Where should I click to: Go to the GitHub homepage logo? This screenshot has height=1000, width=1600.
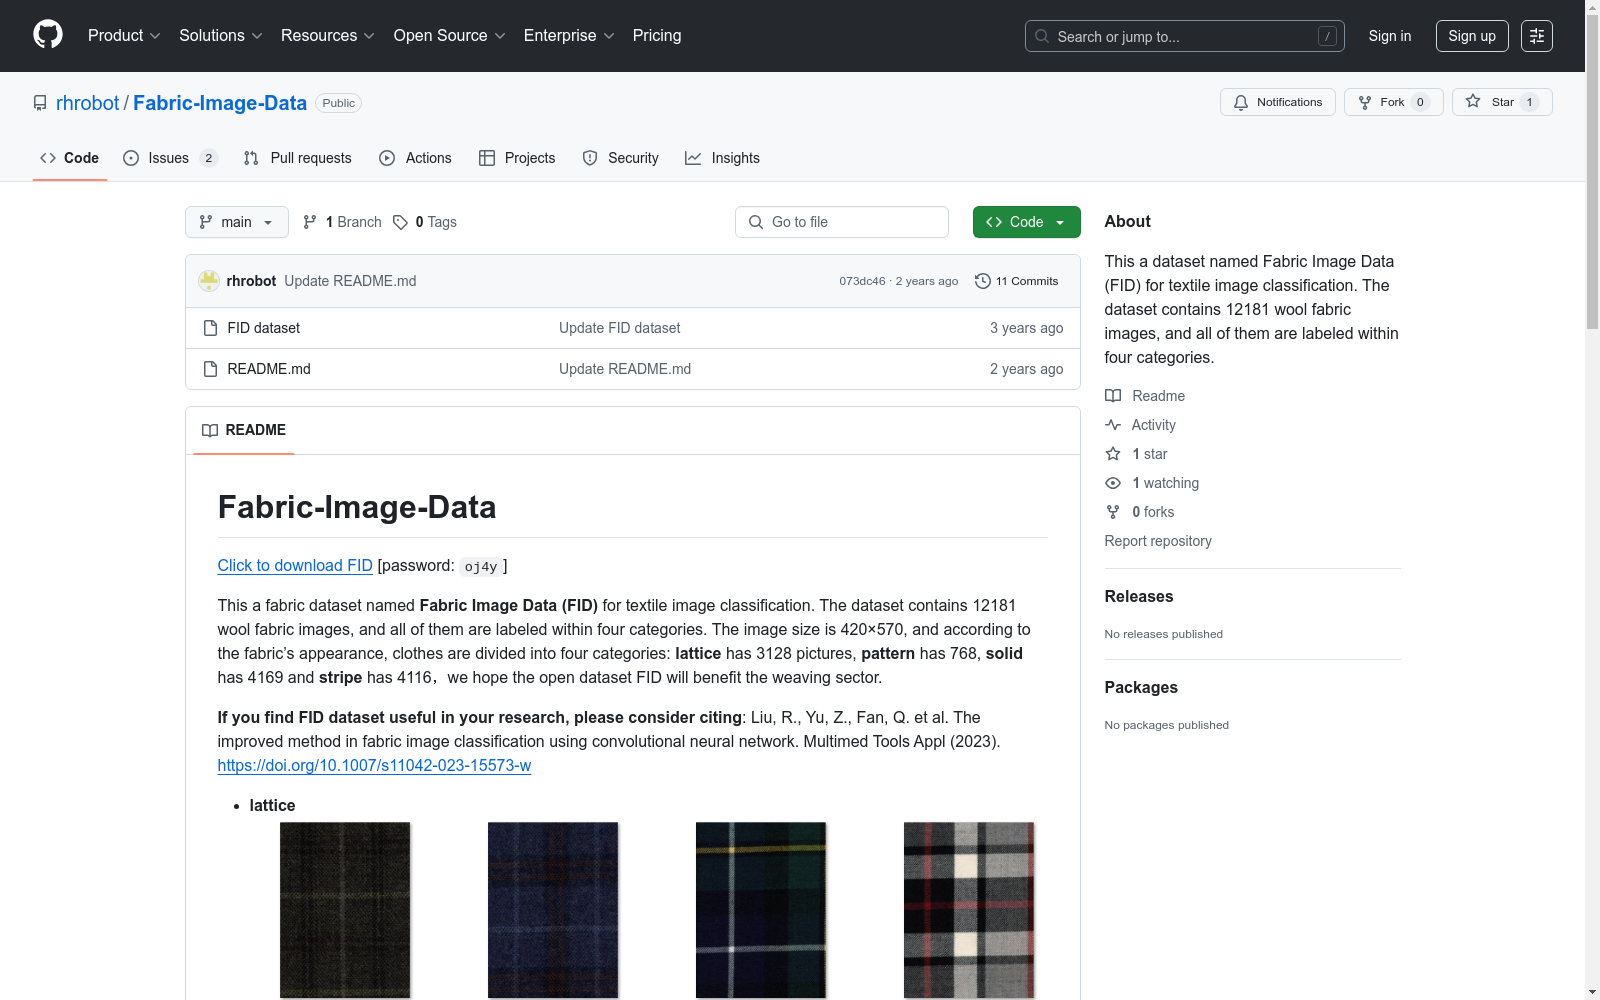(48, 35)
